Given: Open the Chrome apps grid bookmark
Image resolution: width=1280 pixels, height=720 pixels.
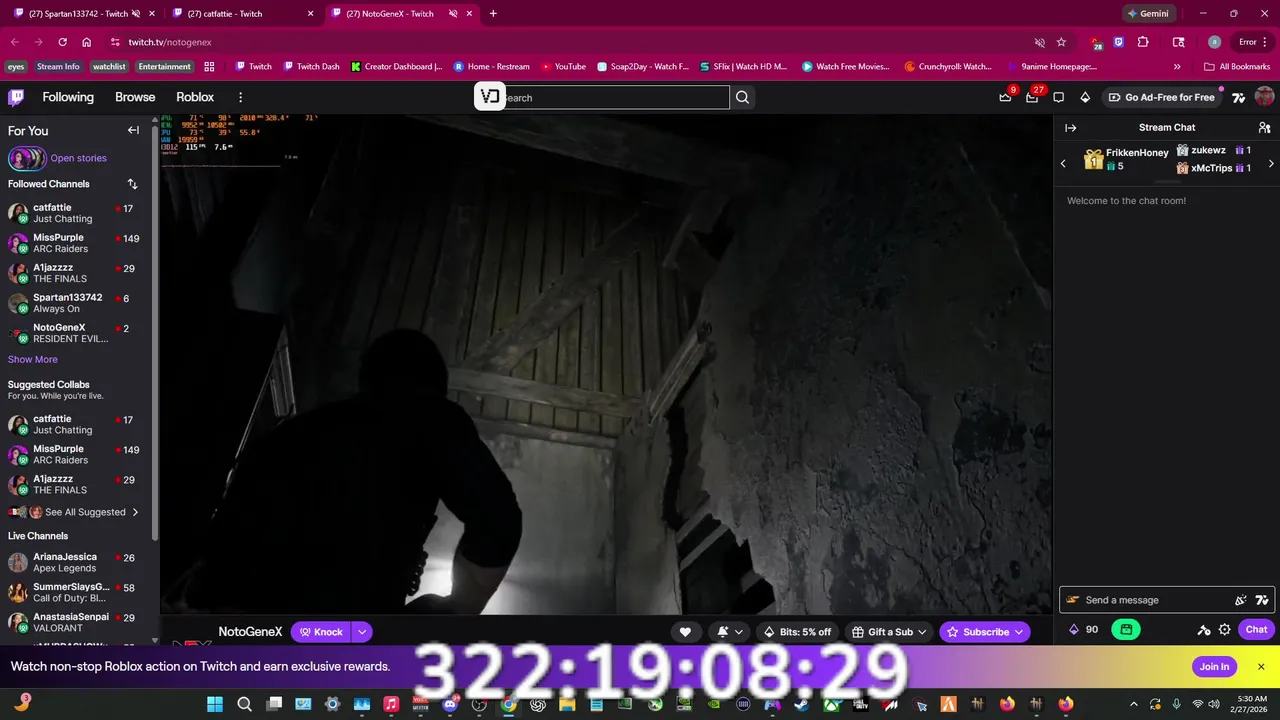Looking at the screenshot, I should coord(209,67).
